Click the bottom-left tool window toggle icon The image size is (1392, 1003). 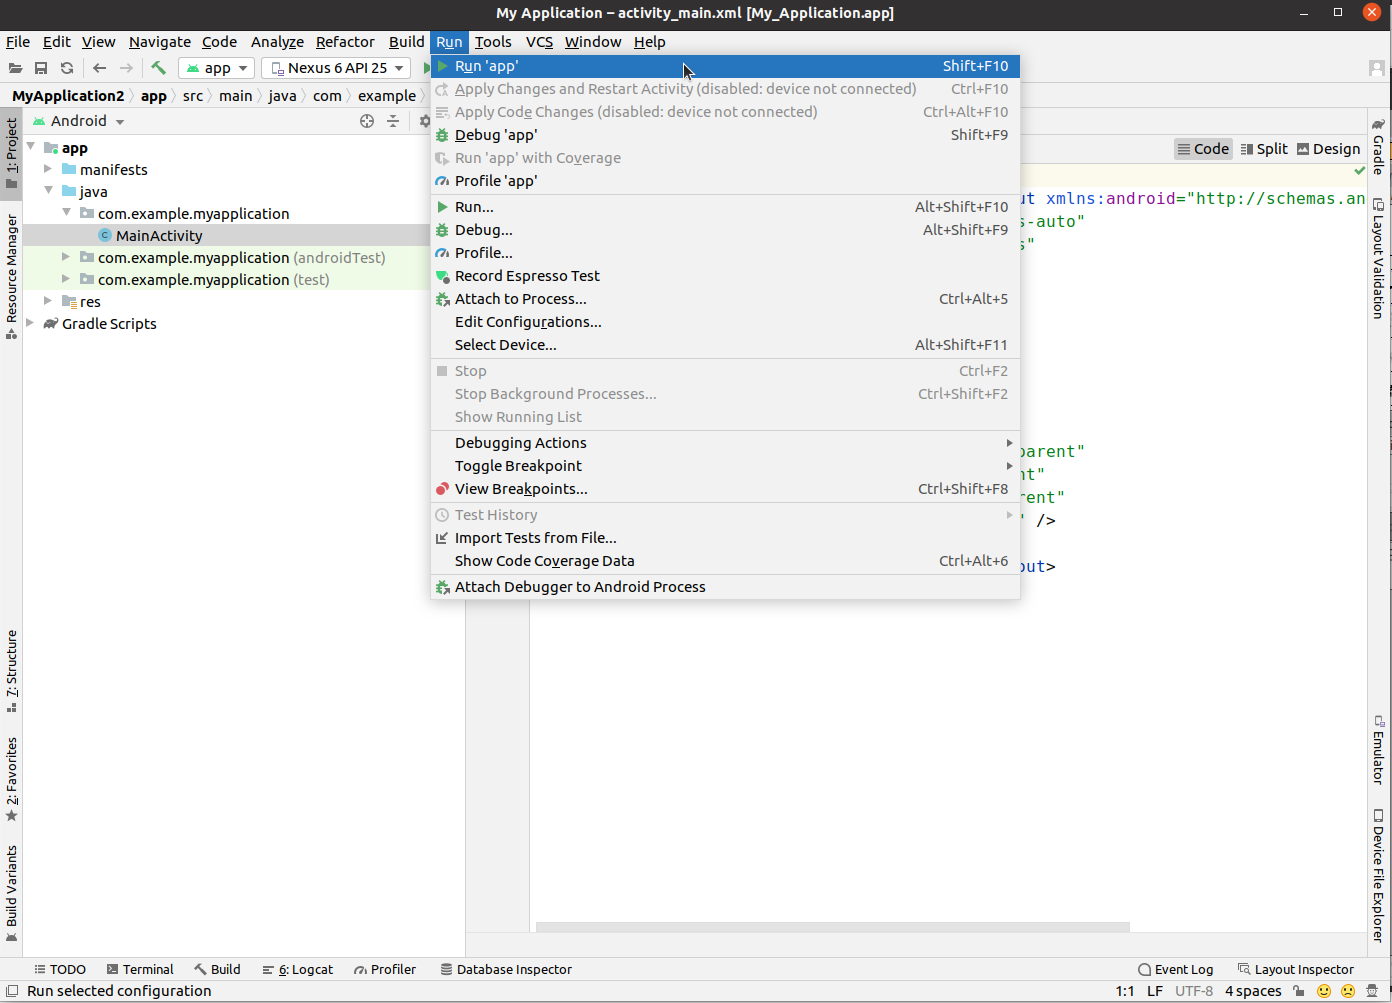pyautogui.click(x=12, y=991)
